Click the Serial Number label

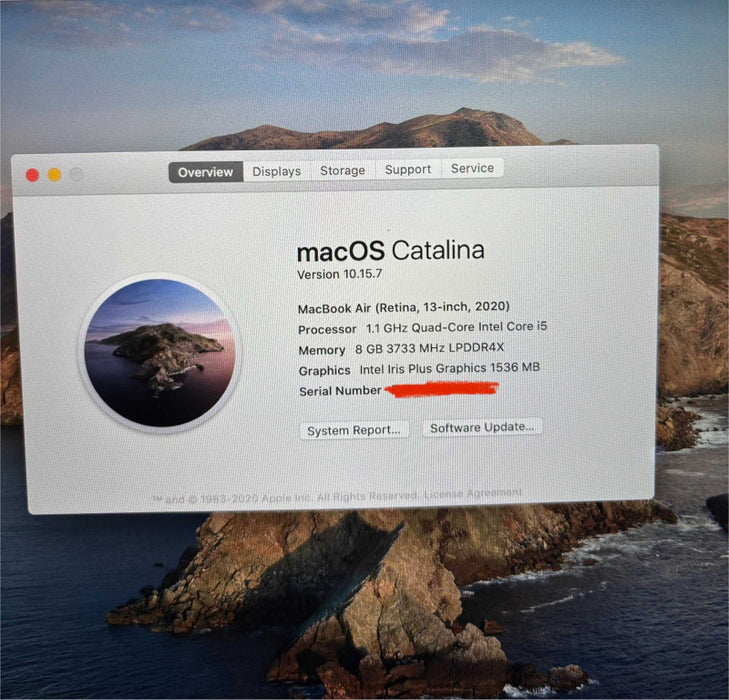click(340, 391)
